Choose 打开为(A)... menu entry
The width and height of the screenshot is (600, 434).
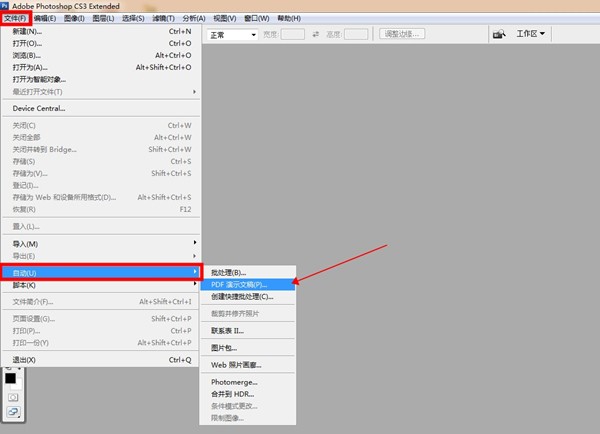(x=101, y=67)
